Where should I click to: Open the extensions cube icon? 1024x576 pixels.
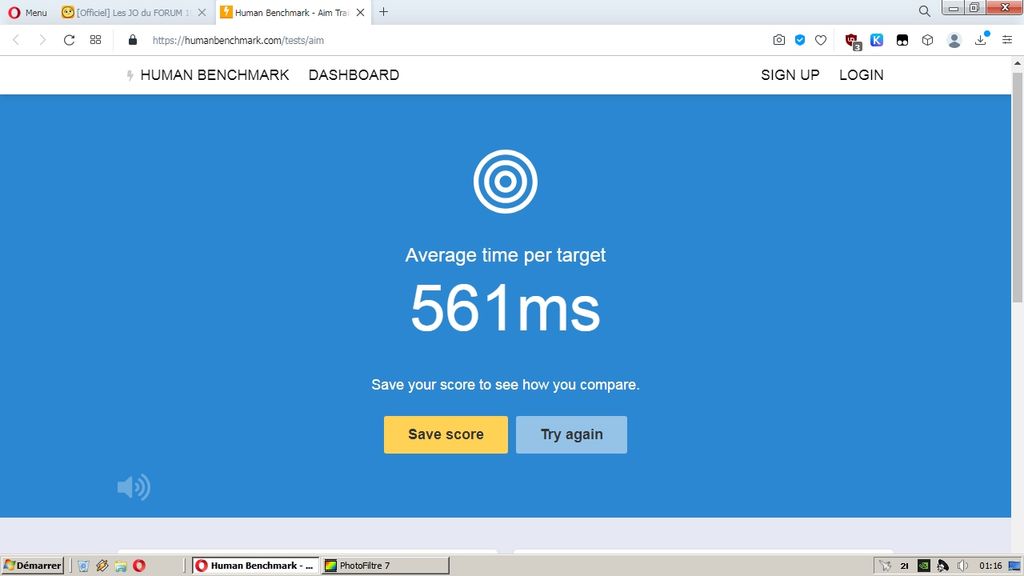[x=927, y=40]
